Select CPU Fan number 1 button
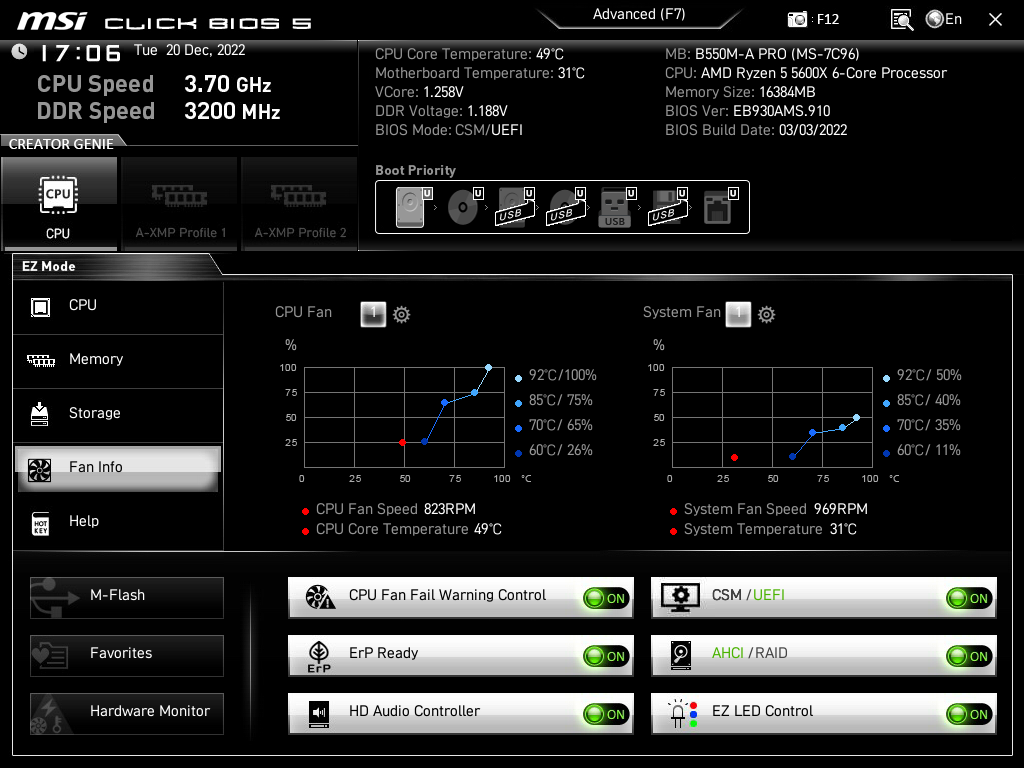The width and height of the screenshot is (1024, 768). pos(373,313)
